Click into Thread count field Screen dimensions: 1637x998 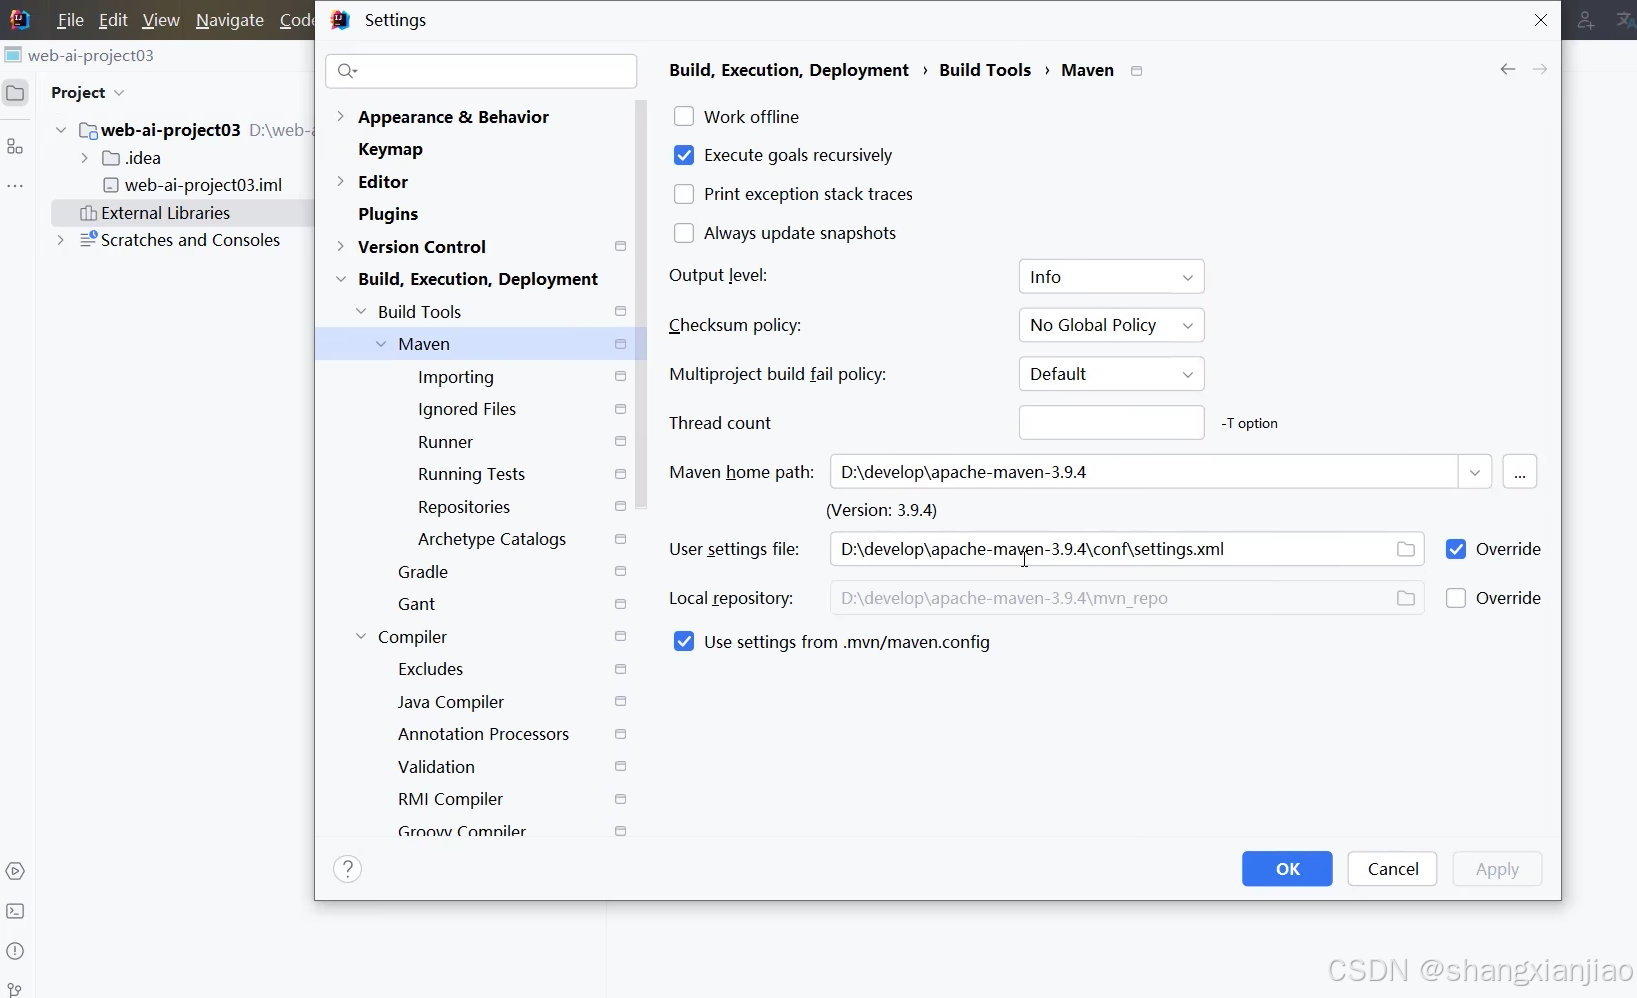[x=1111, y=423]
